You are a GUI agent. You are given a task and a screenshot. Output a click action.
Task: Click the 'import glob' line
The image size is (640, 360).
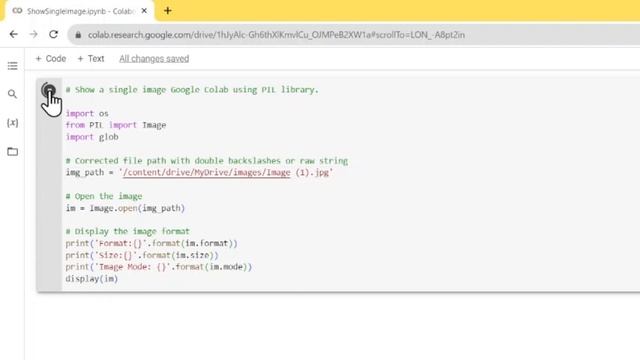point(92,137)
